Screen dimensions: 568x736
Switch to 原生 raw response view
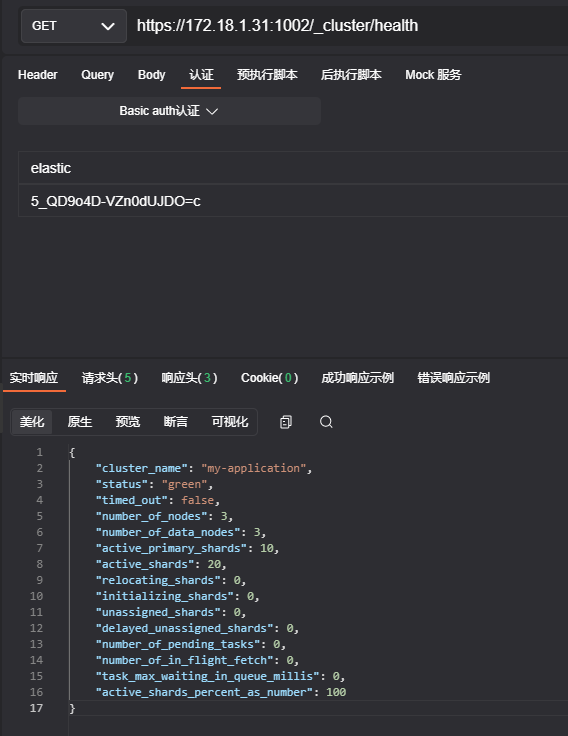80,422
